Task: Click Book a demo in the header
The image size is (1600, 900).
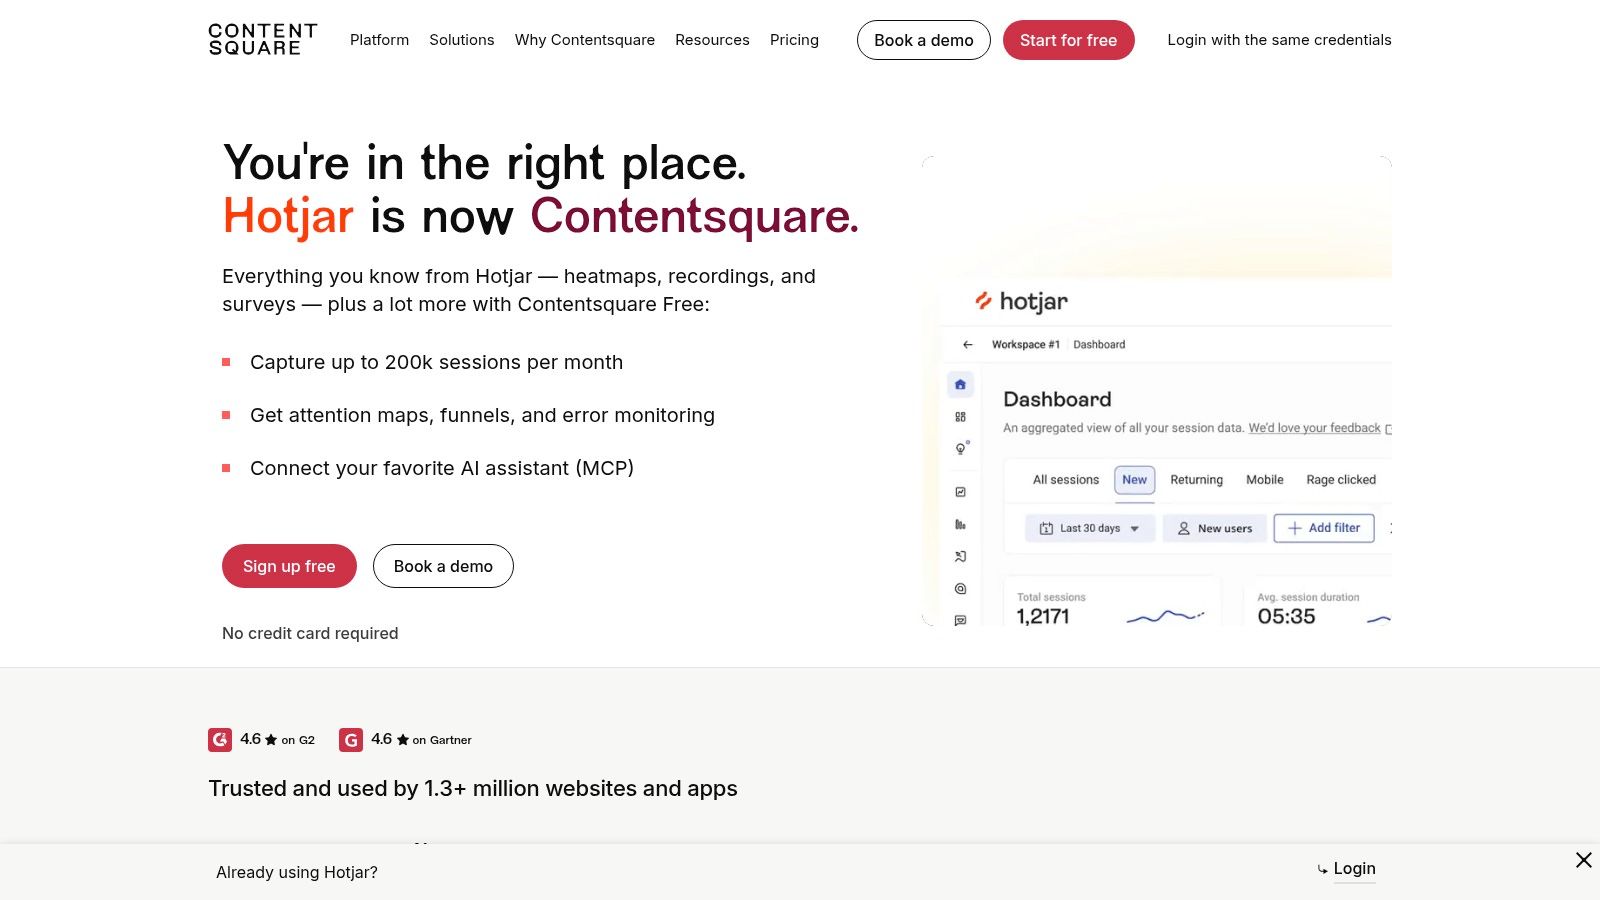Action: (924, 40)
